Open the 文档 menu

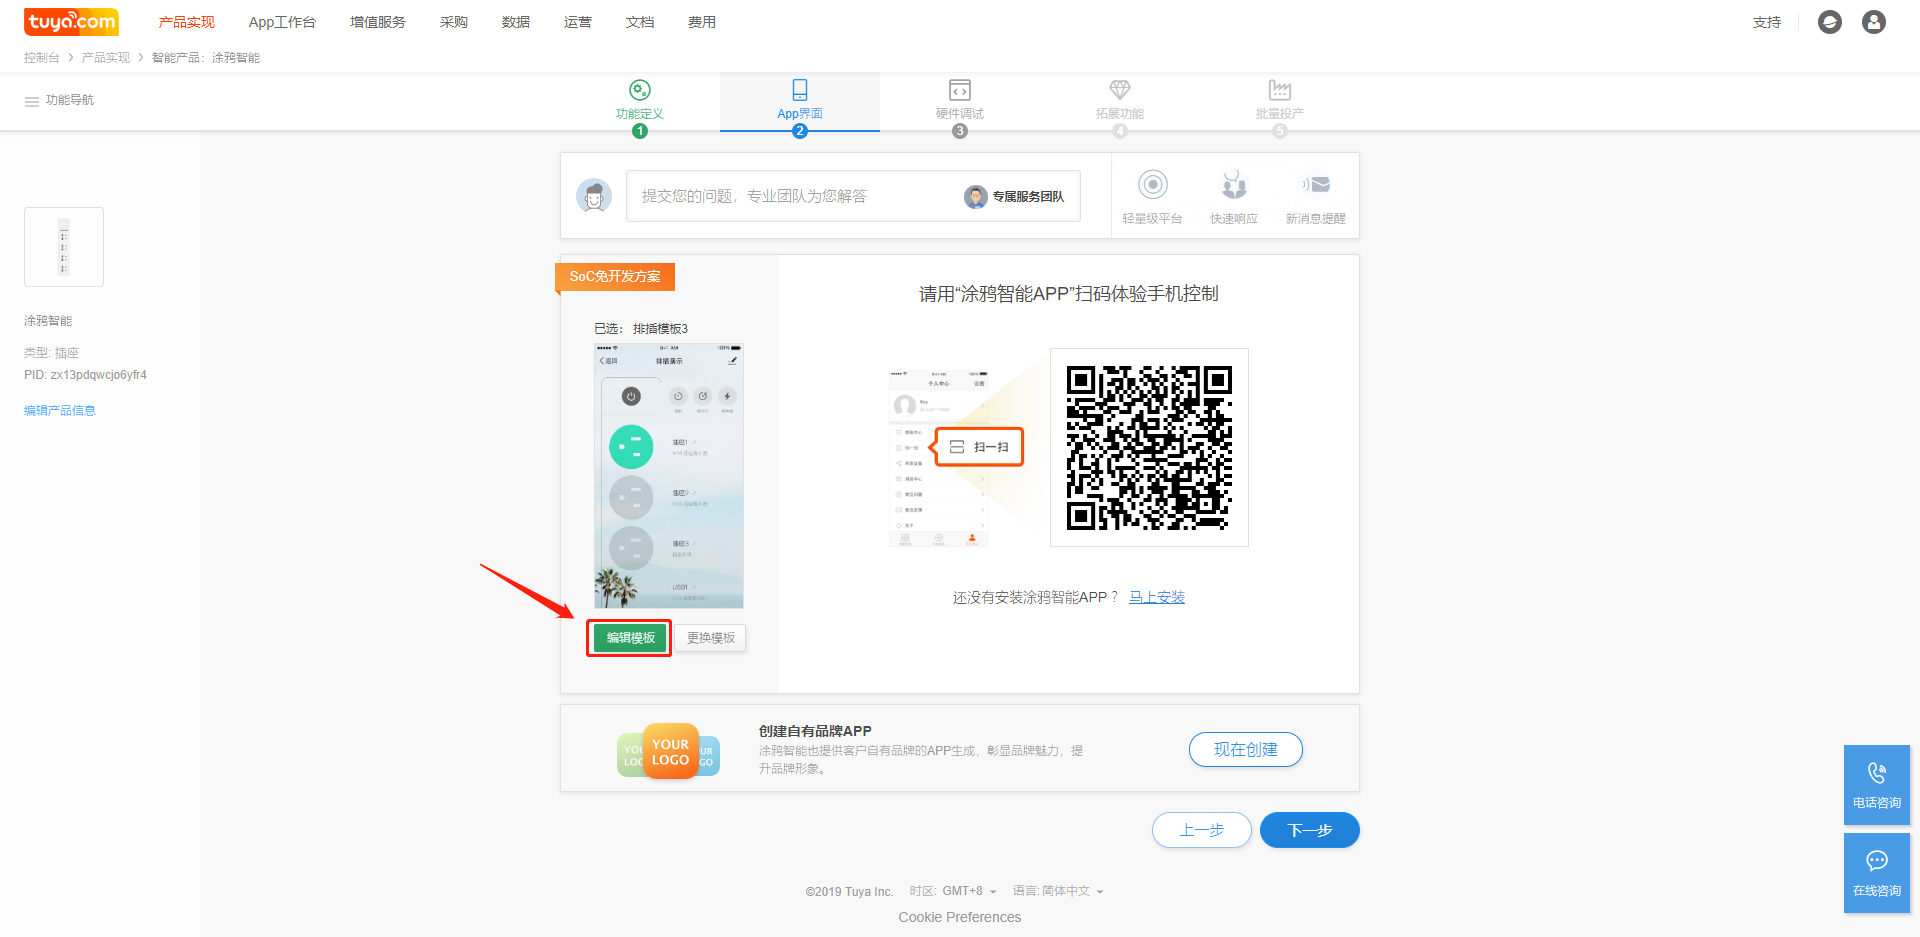(x=640, y=22)
